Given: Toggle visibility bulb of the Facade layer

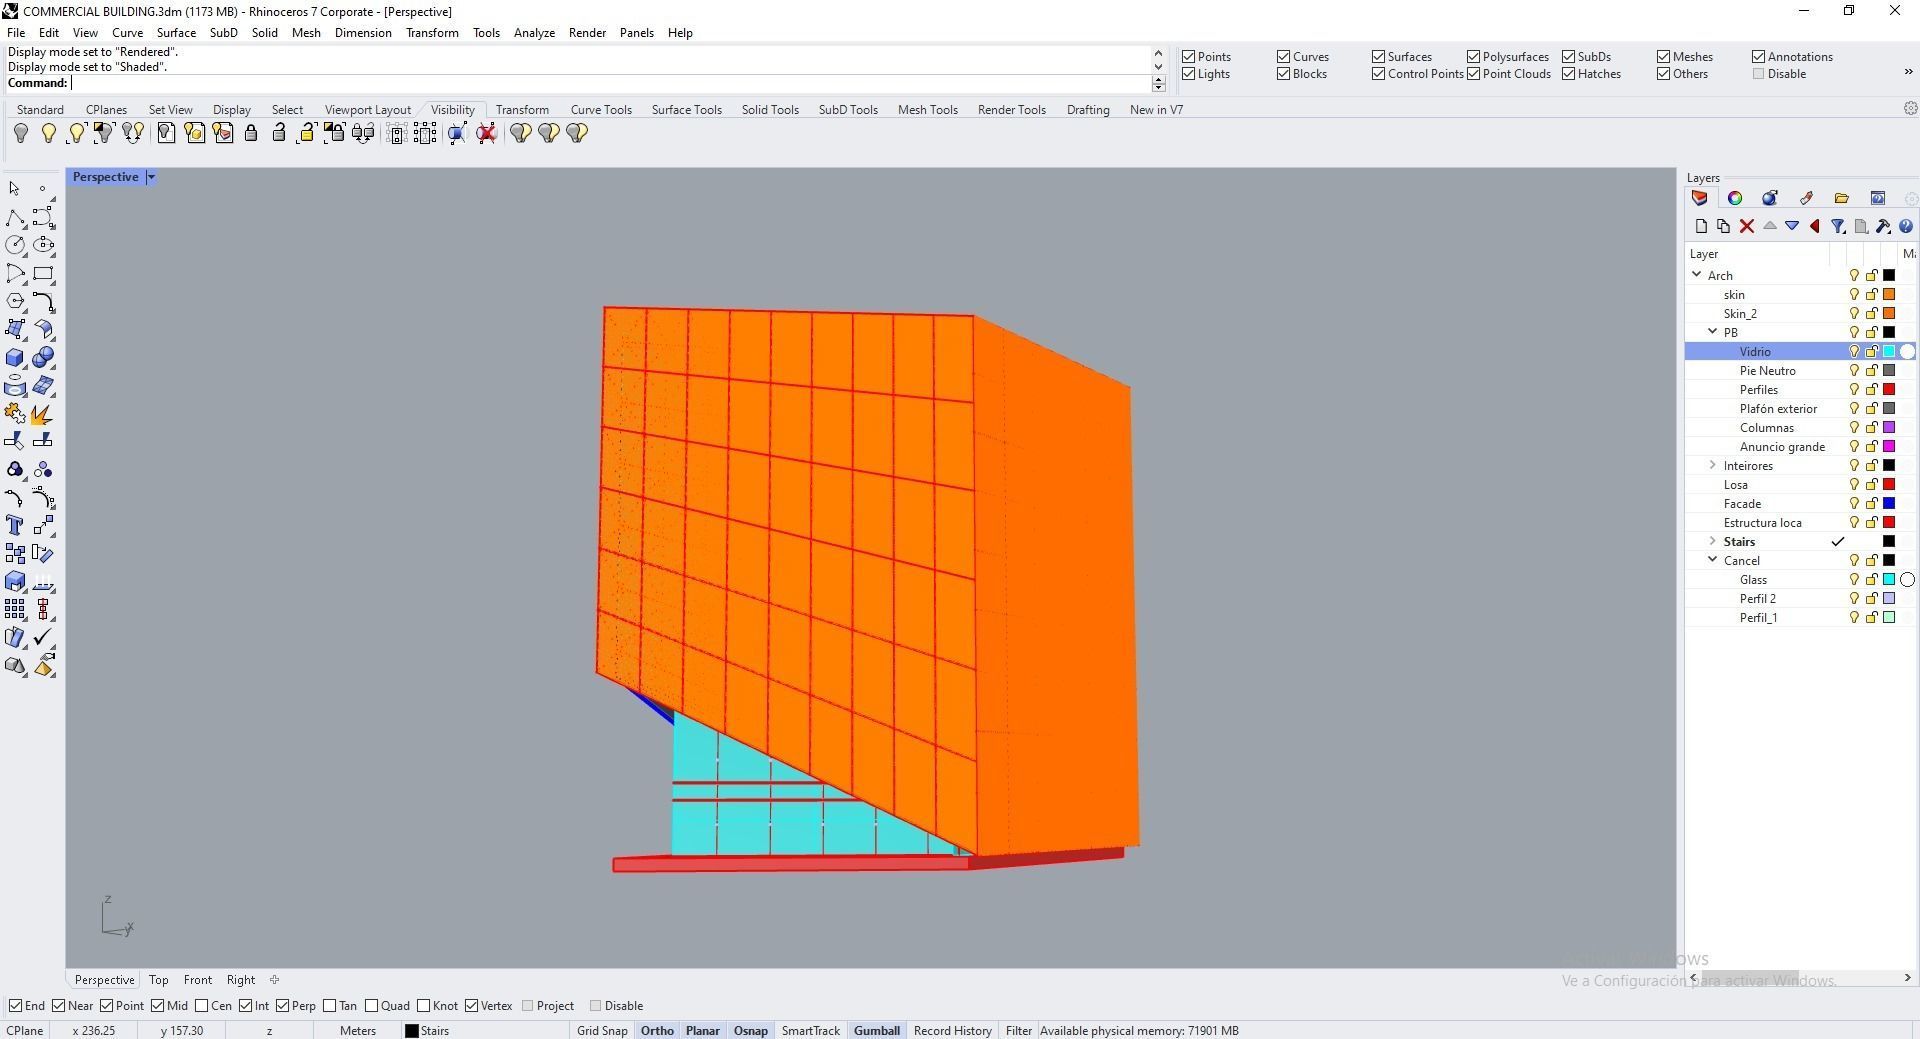Looking at the screenshot, I should click(x=1854, y=504).
